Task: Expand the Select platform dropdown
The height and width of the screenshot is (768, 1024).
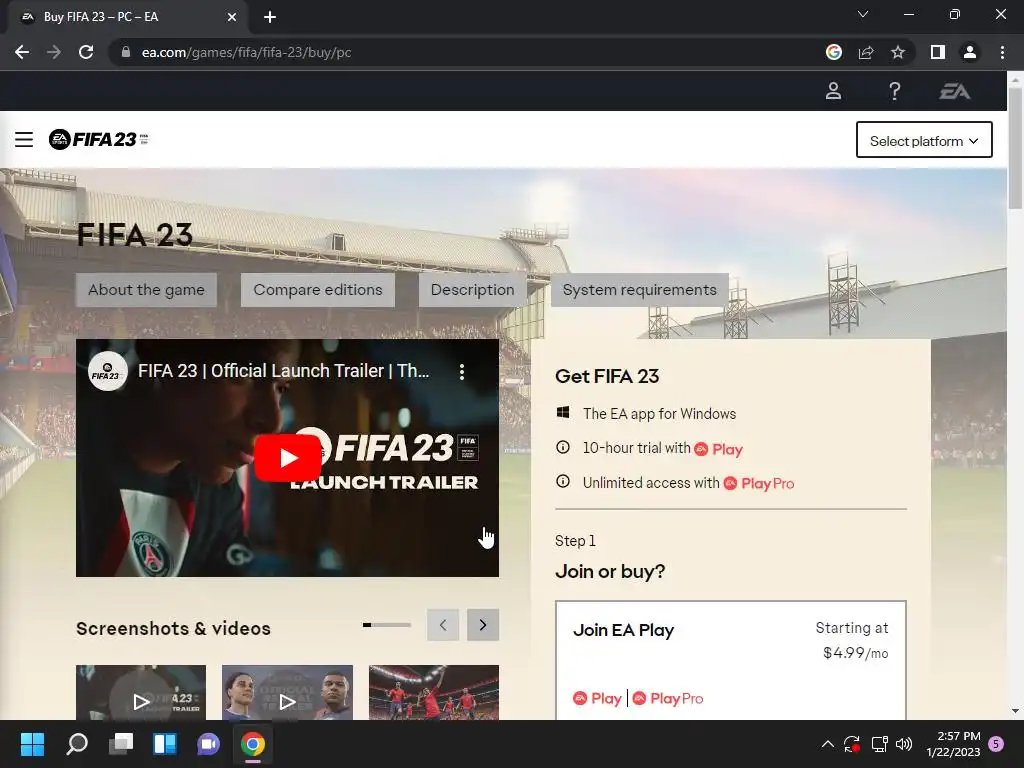Action: pos(924,140)
